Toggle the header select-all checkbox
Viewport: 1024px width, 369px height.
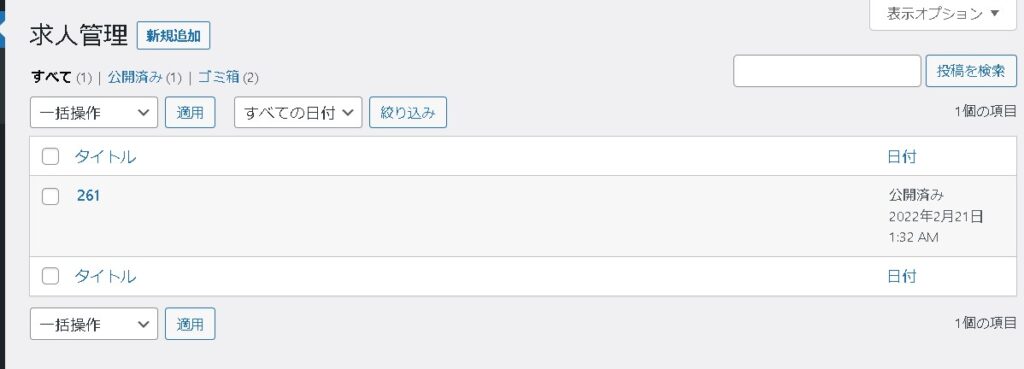click(x=50, y=157)
